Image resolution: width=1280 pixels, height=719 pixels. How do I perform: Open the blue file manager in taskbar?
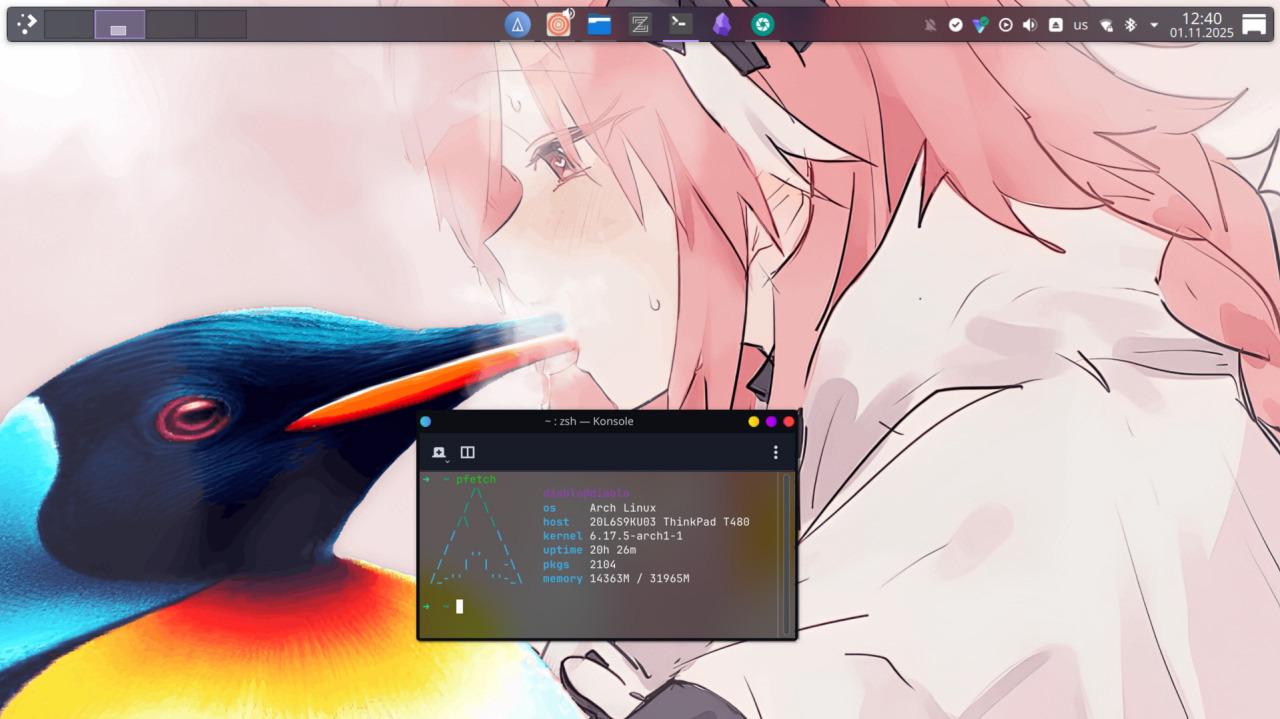[599, 25]
